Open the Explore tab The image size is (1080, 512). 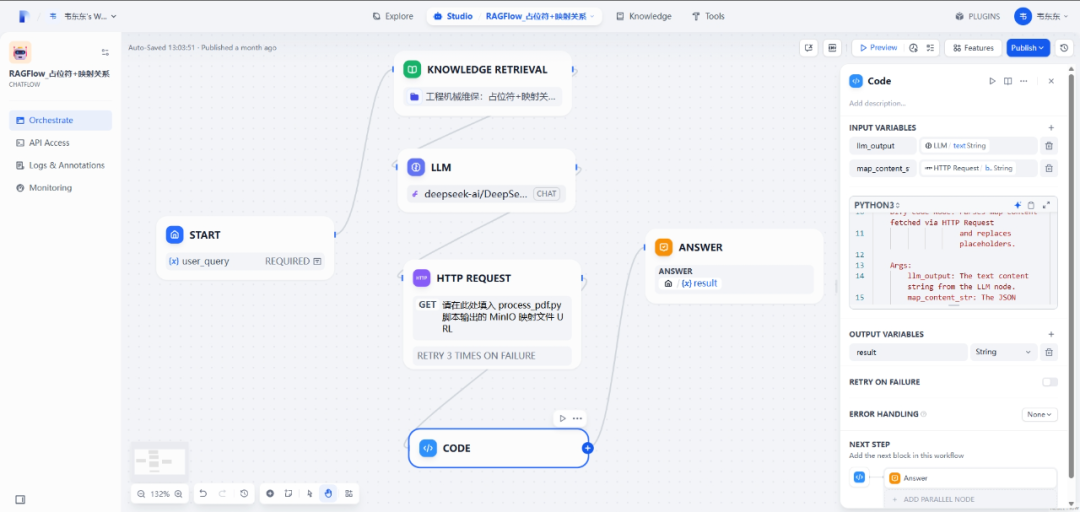point(393,16)
